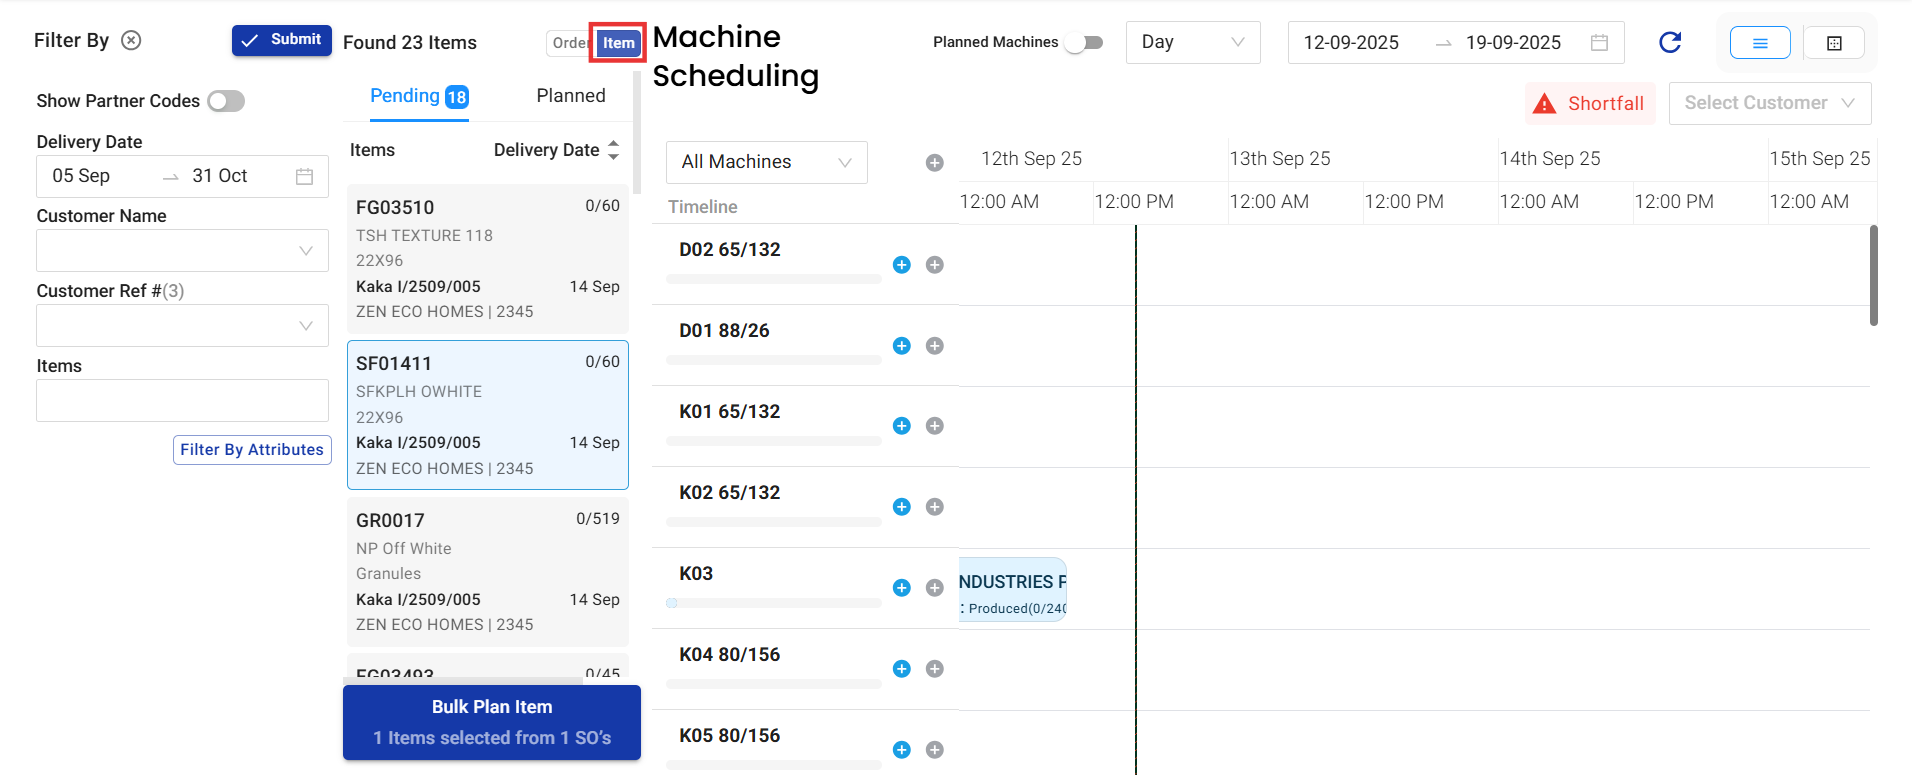Enable the Show Partner Codes toggle

[x=226, y=101]
